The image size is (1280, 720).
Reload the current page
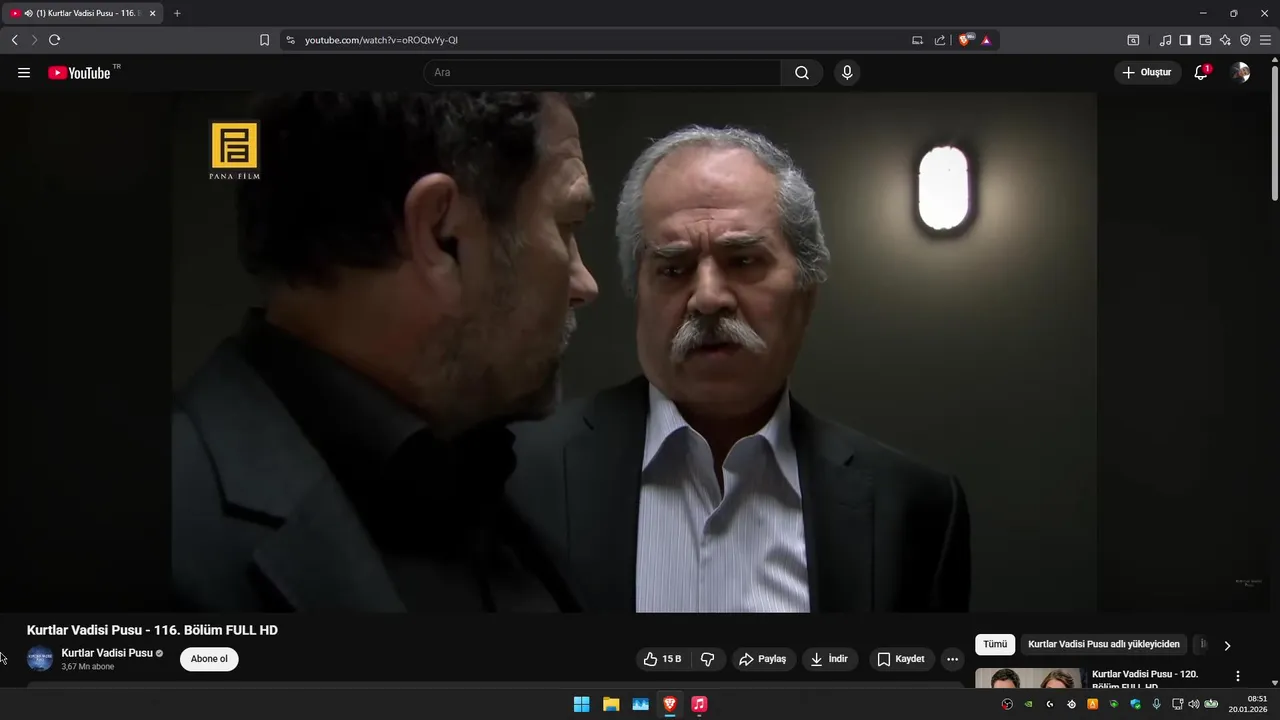point(54,40)
